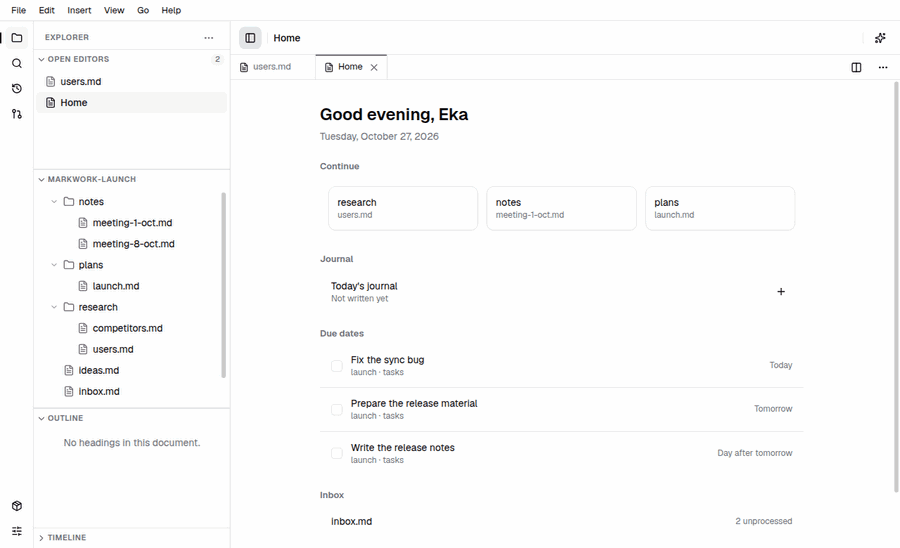The width and height of the screenshot is (900, 548).
Task: Click the file icon next to meeting-1-oct.md
Action: 83,223
